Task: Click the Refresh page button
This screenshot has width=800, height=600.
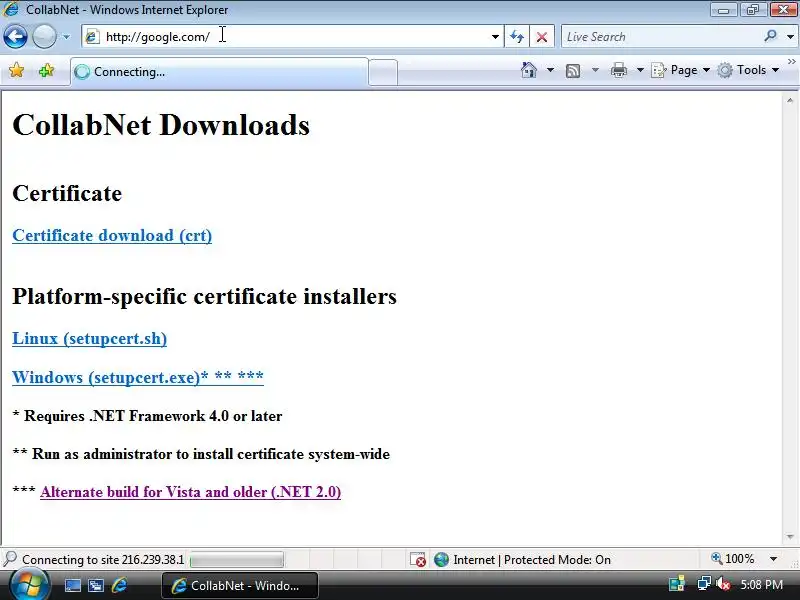Action: point(517,37)
